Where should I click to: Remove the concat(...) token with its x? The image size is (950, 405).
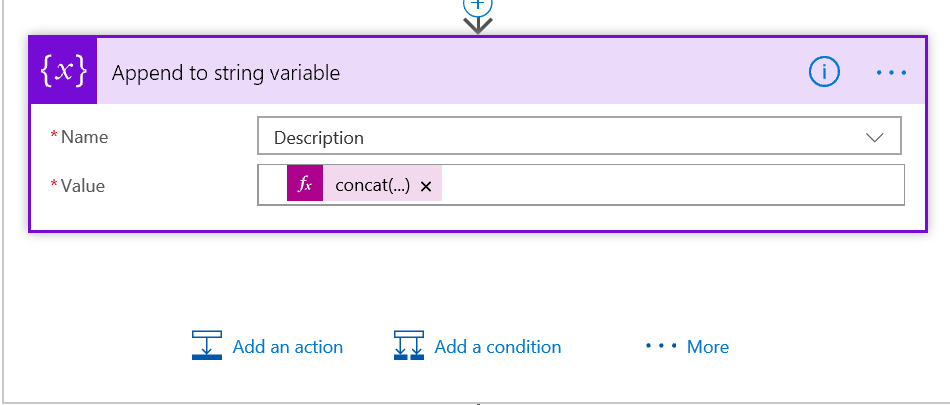(x=426, y=186)
